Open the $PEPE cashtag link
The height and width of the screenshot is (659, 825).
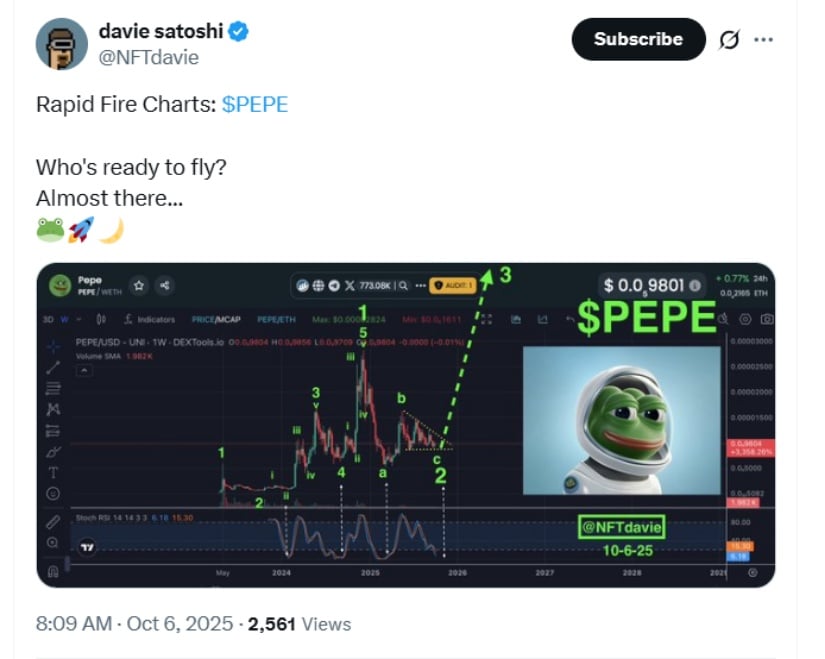tap(254, 105)
